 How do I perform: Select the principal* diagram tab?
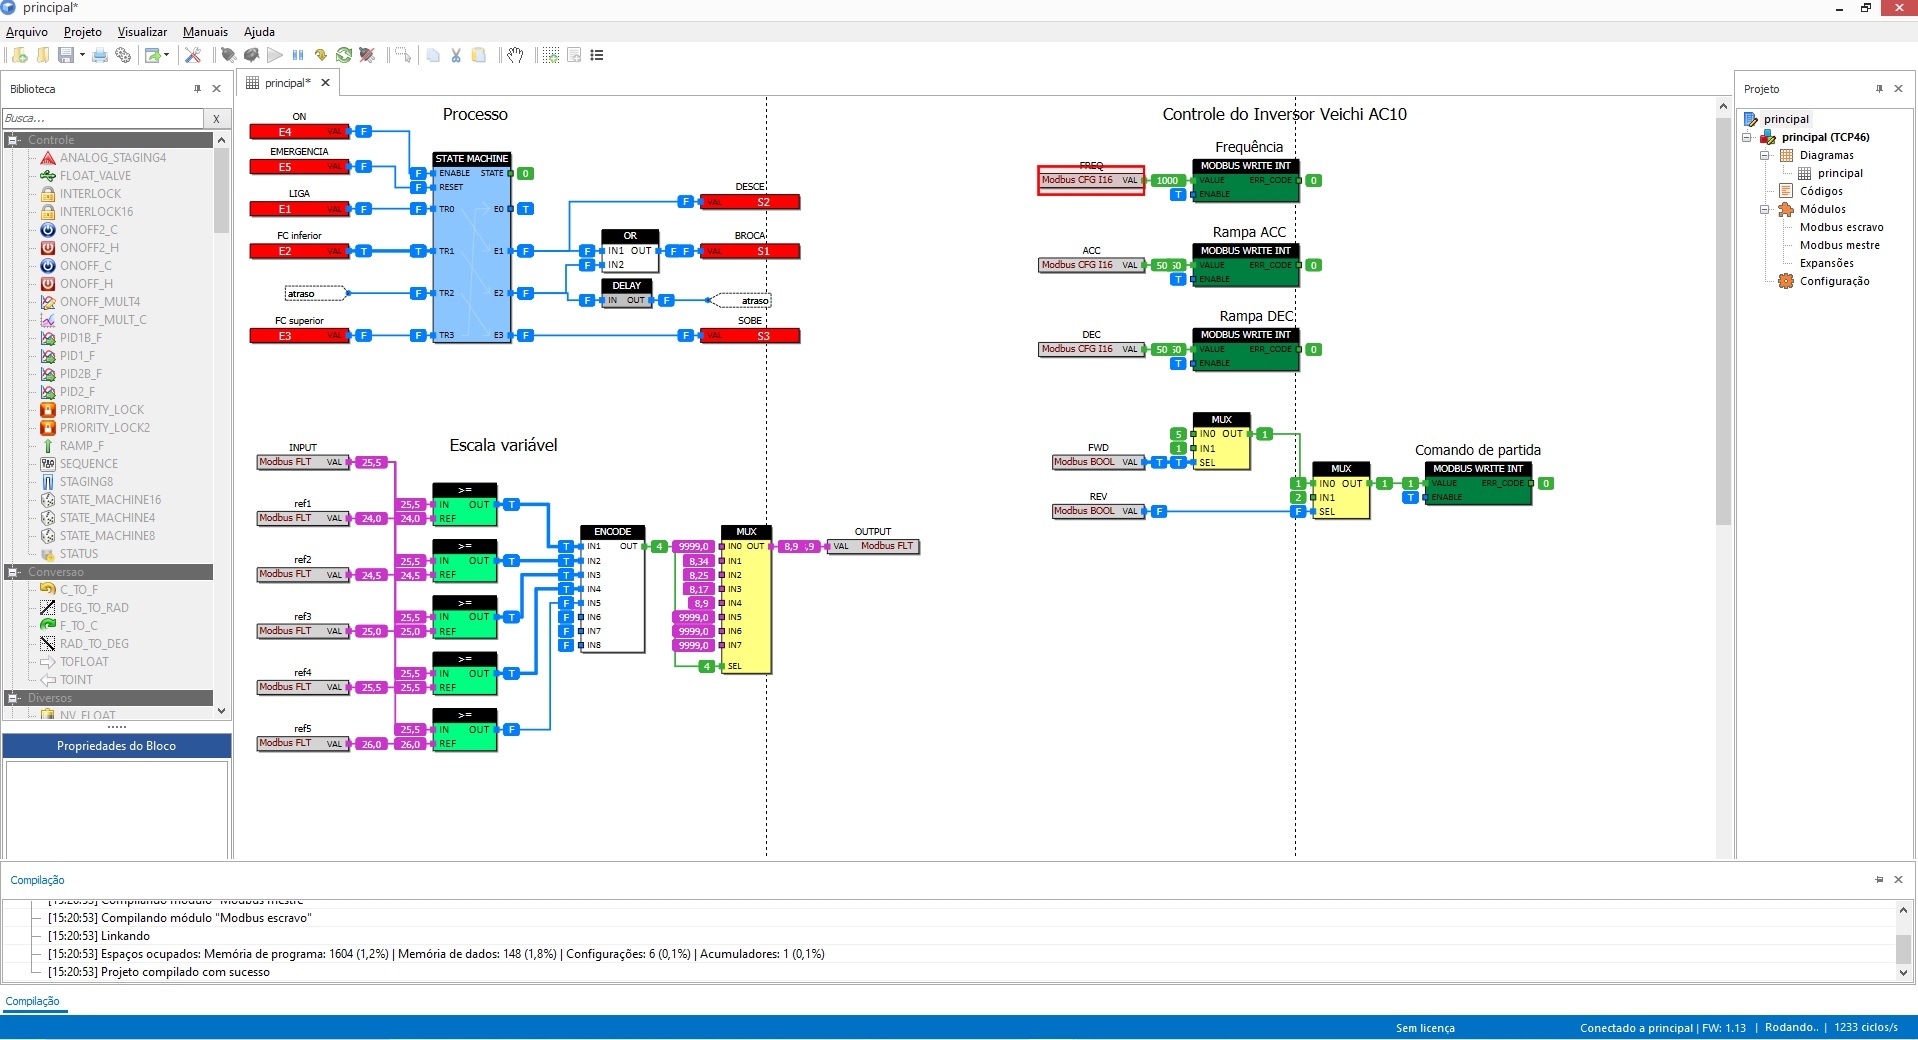coord(287,83)
